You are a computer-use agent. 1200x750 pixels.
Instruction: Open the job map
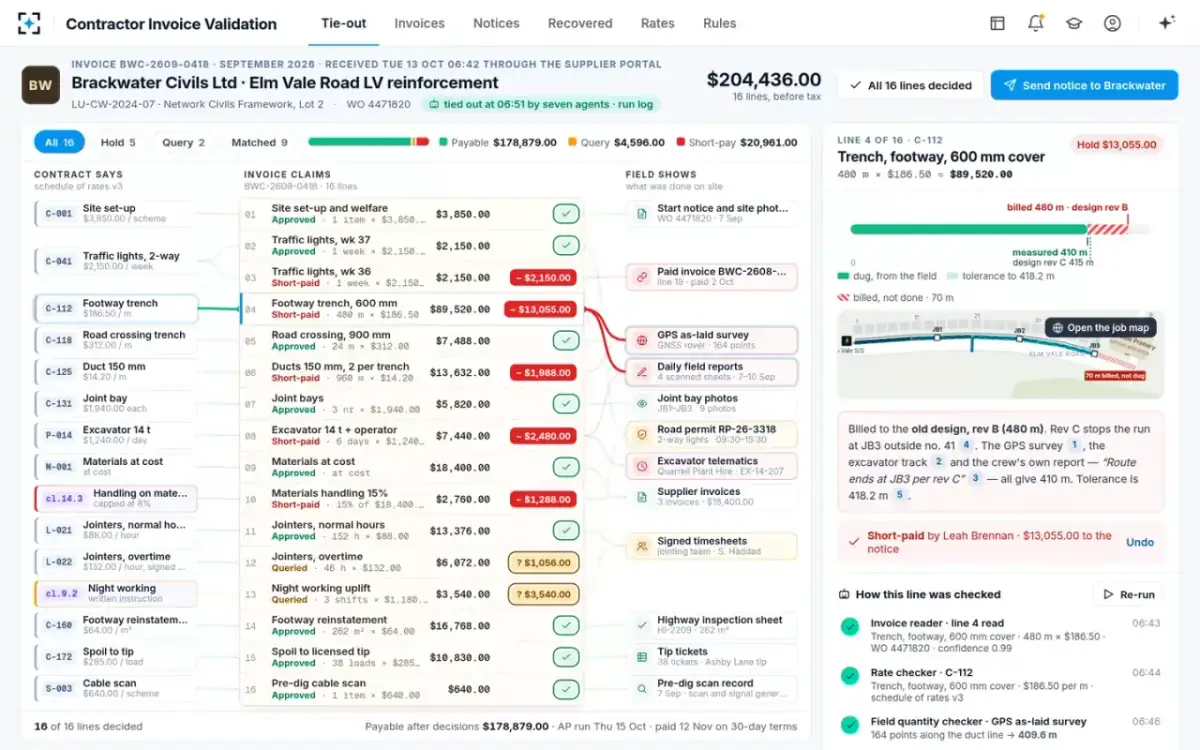pos(1100,327)
